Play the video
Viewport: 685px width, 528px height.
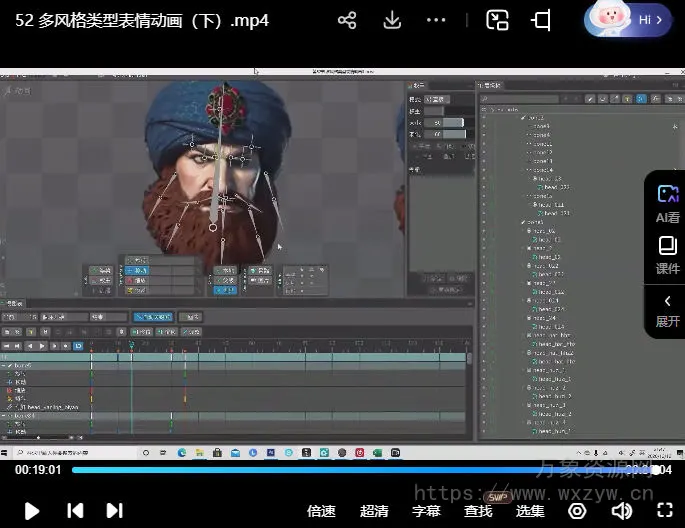click(x=32, y=511)
